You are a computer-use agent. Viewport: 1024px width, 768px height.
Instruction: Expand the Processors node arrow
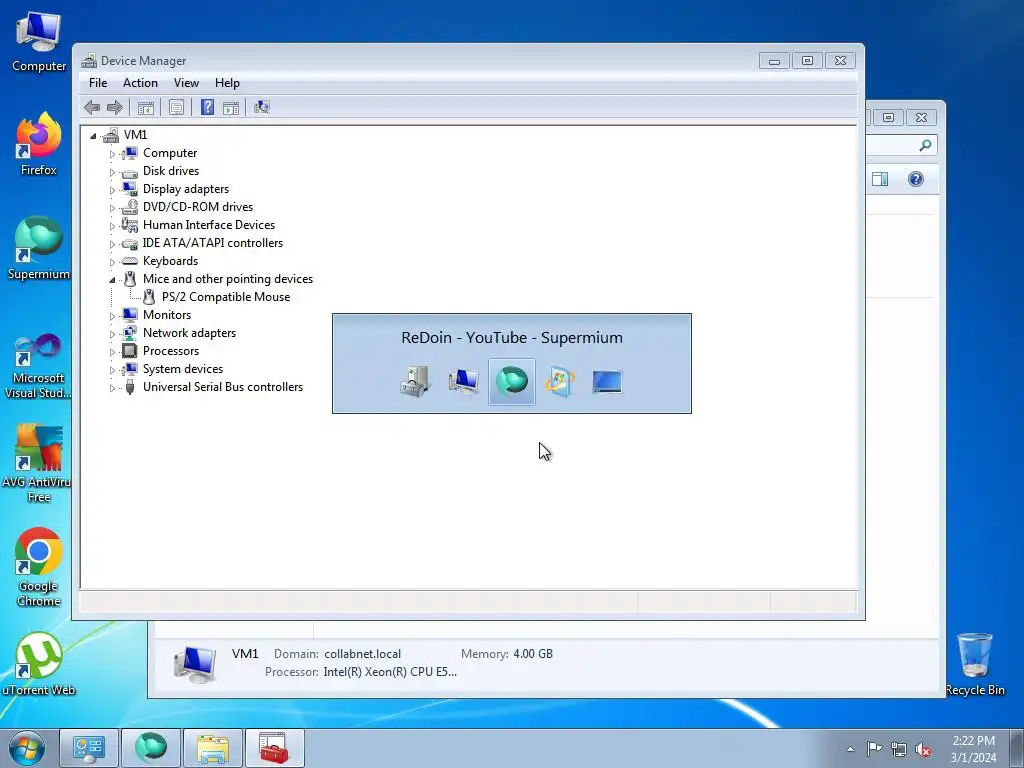112,352
